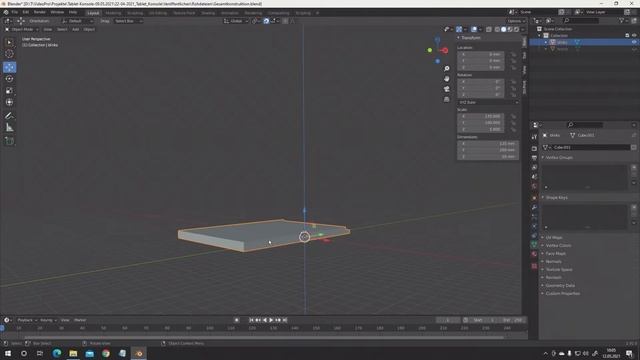Expand Custom Properties panel
The height and width of the screenshot is (360, 640).
562,293
